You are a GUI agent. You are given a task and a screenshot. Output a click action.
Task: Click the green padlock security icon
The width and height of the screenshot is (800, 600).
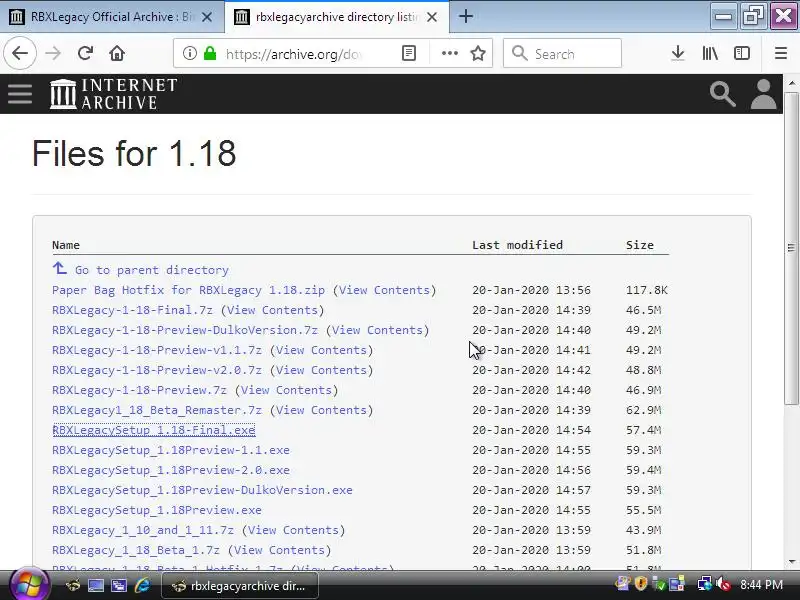pos(210,53)
